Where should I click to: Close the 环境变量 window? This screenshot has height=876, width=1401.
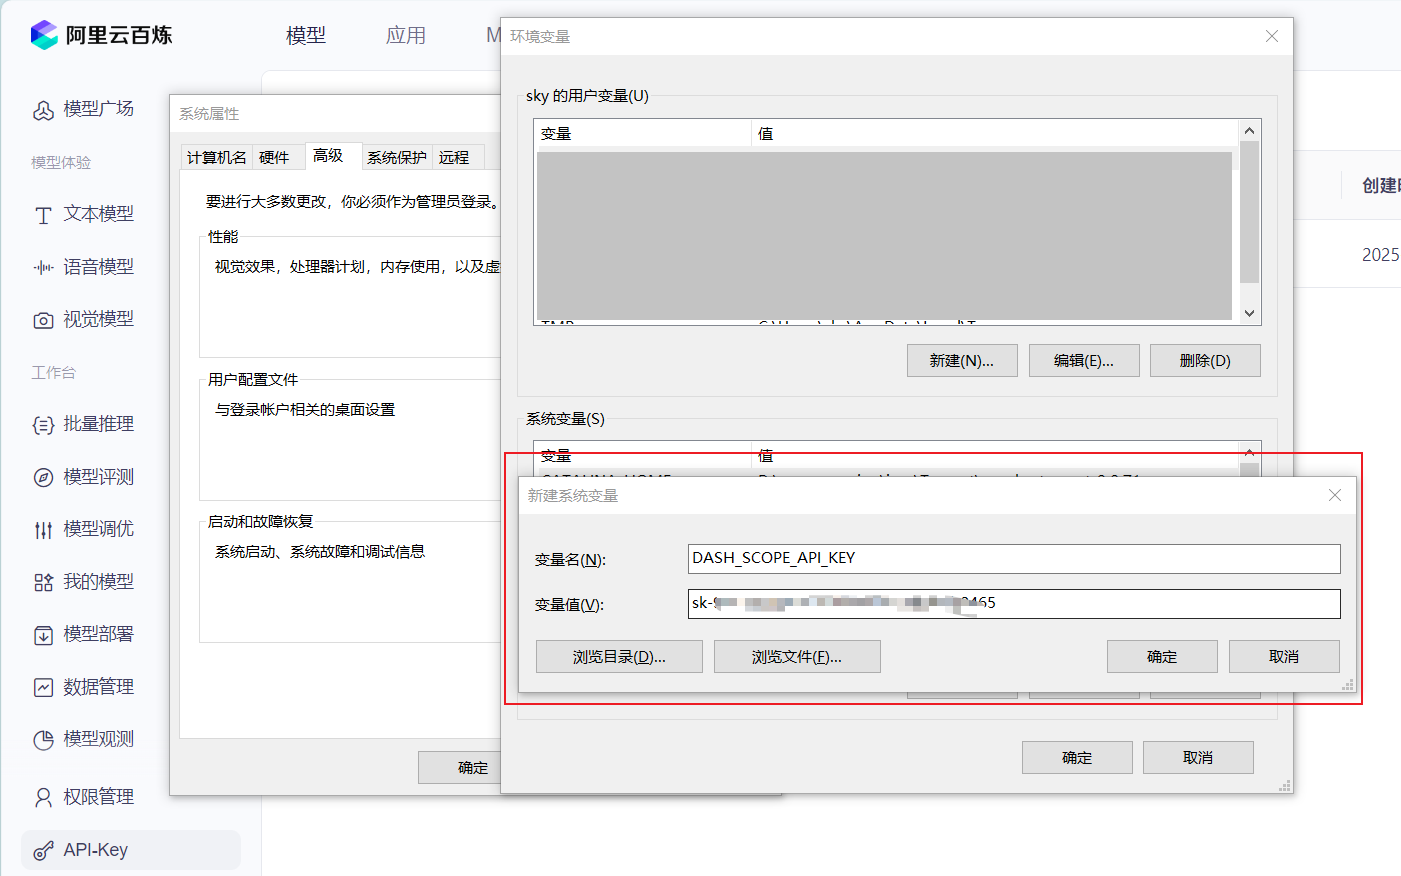[1271, 36]
